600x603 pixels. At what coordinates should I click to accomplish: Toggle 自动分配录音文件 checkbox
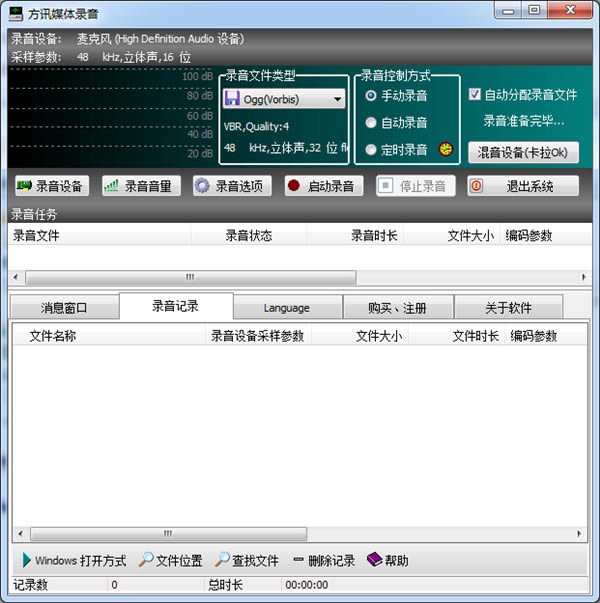(475, 95)
